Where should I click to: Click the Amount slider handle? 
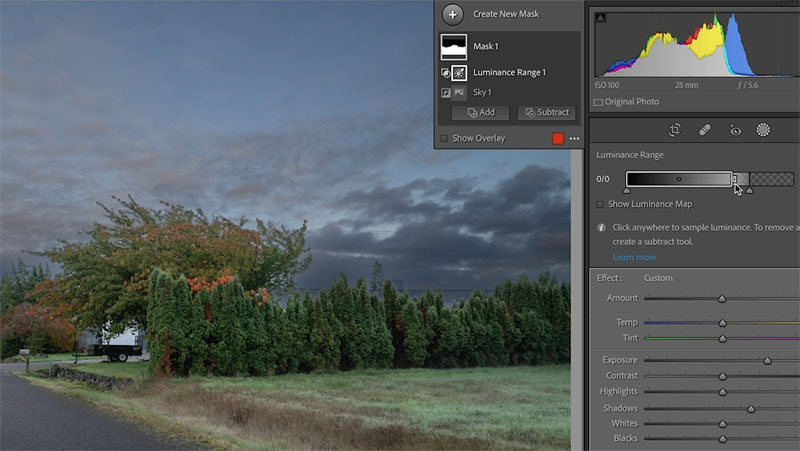(x=722, y=299)
